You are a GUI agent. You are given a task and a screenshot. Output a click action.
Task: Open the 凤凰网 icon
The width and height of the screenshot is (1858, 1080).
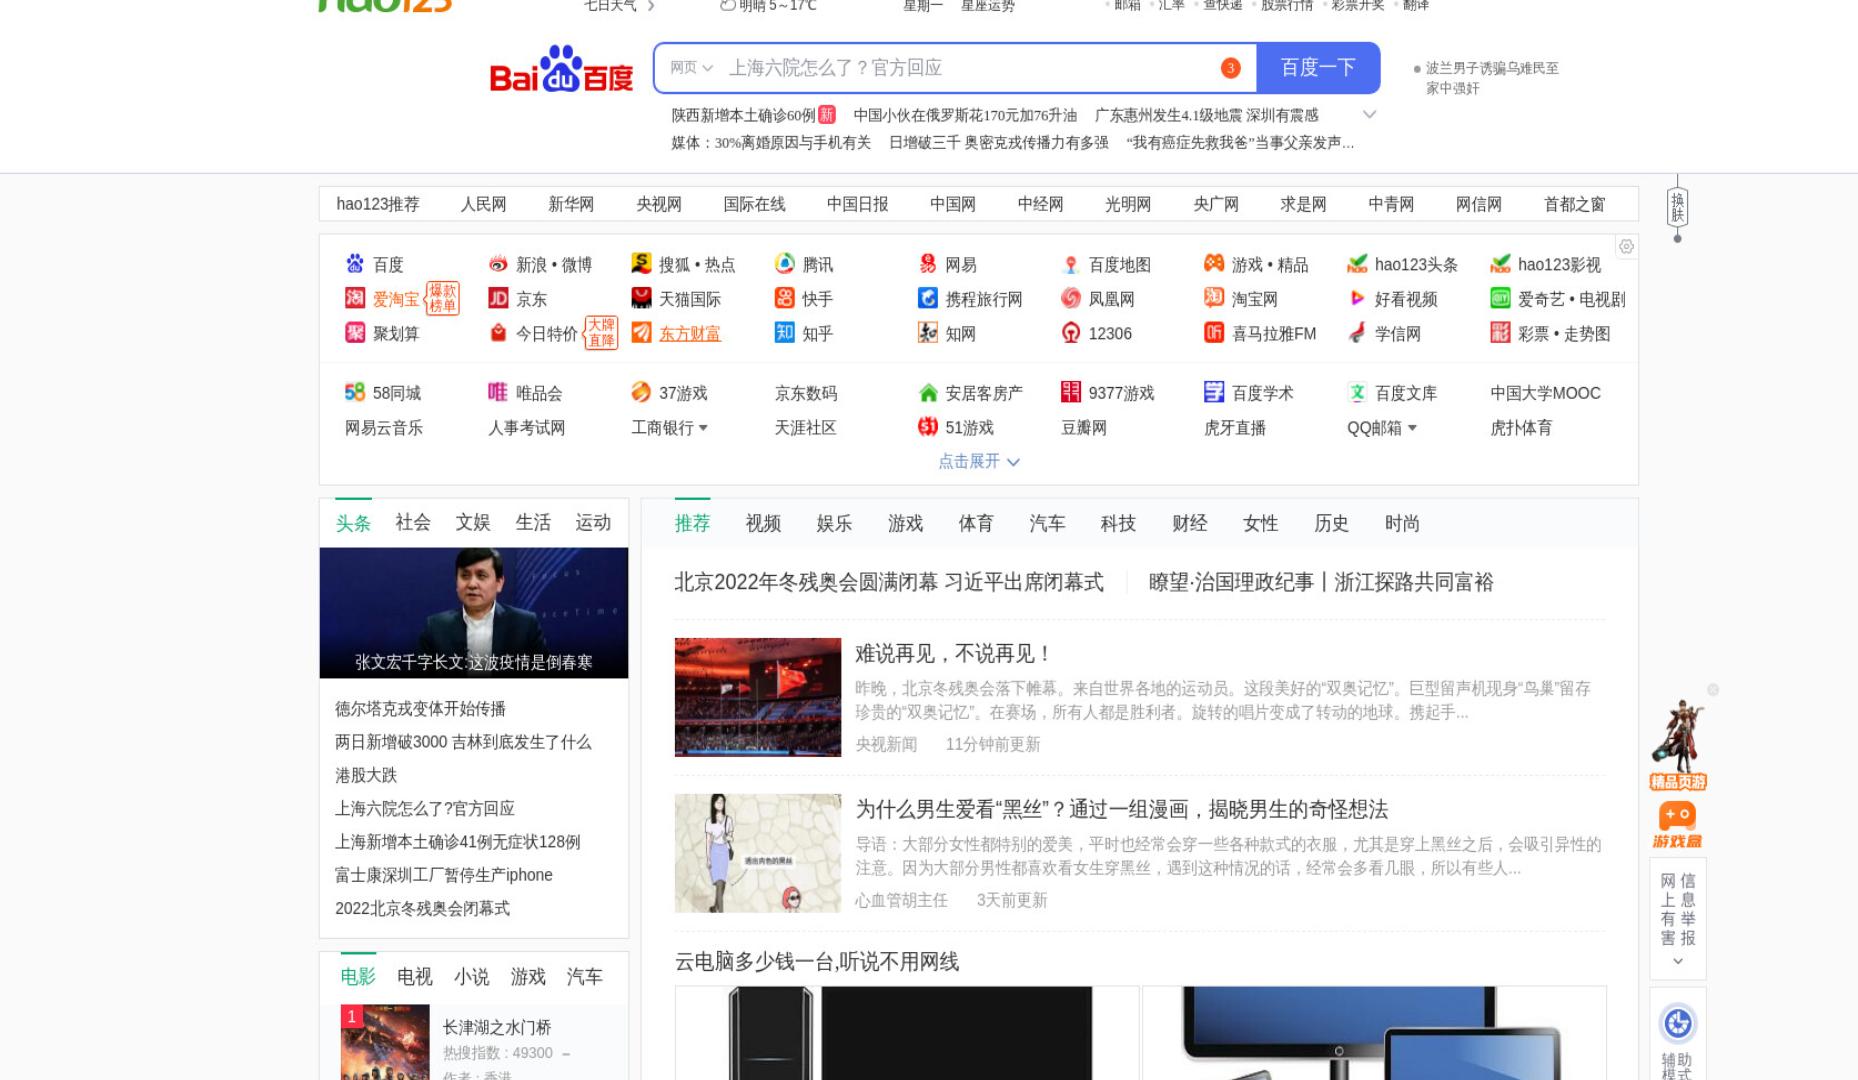click(x=1071, y=298)
